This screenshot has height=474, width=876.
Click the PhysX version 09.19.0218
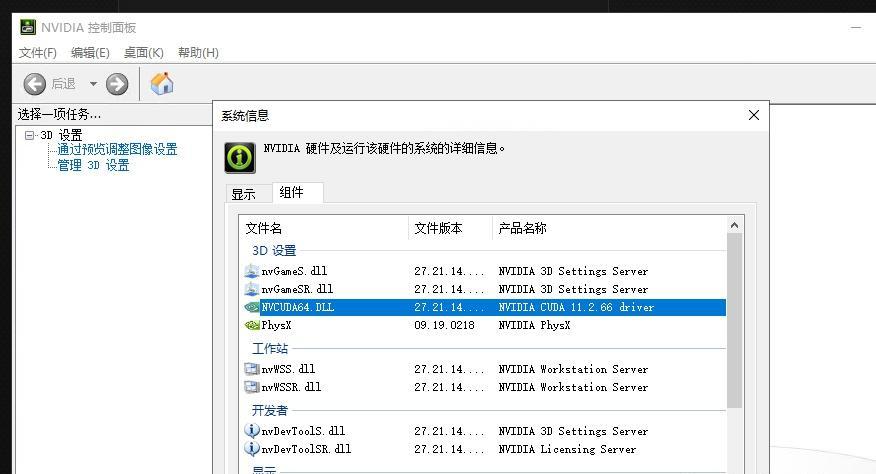point(444,325)
